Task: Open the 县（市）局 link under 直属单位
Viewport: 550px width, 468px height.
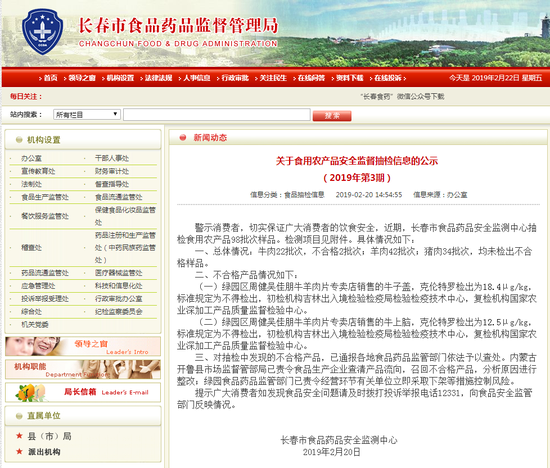Action: click(49, 436)
